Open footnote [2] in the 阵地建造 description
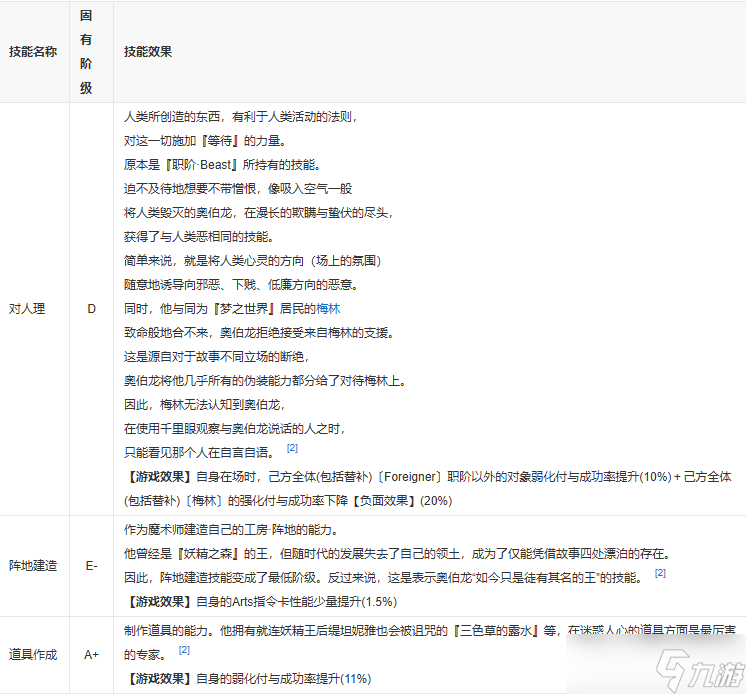Image resolution: width=746 pixels, height=694 pixels. [x=660, y=573]
